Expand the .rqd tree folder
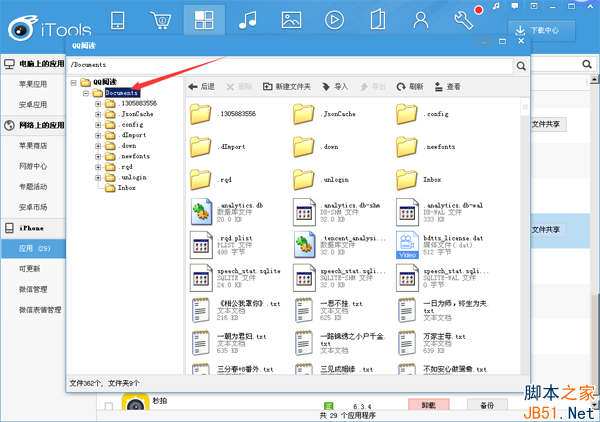 click(x=98, y=167)
